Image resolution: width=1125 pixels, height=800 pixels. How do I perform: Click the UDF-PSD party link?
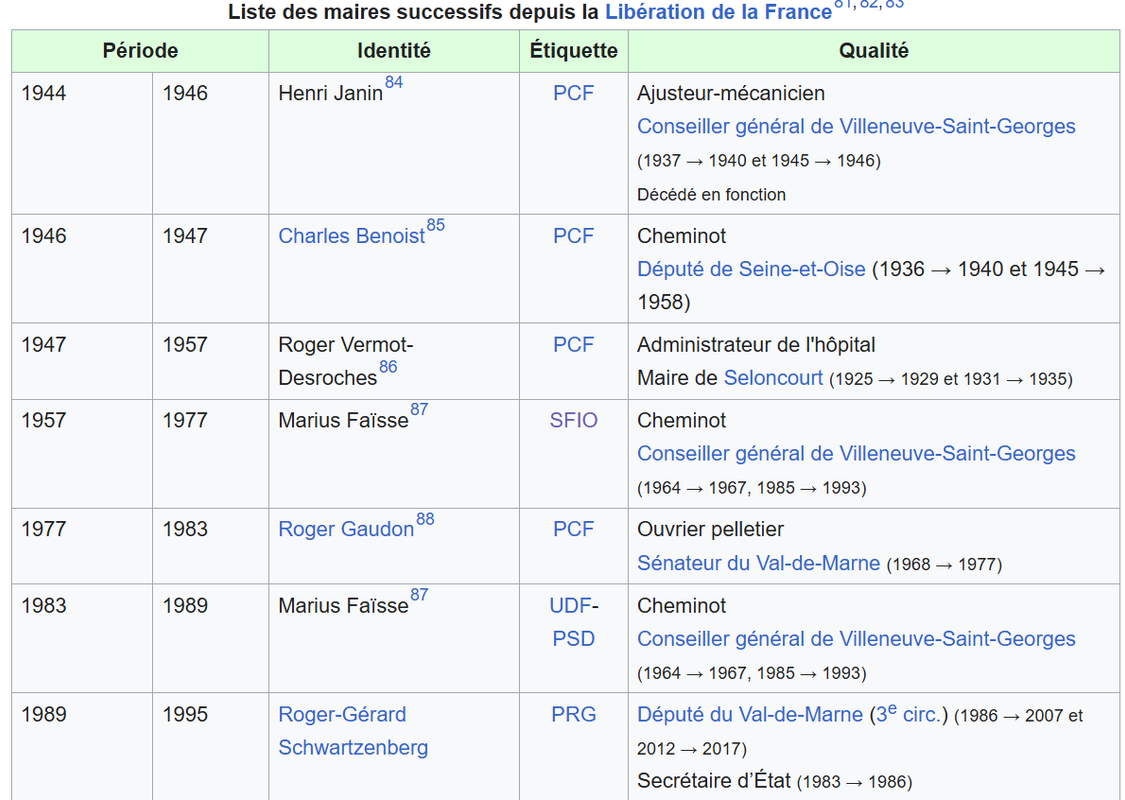point(573,622)
